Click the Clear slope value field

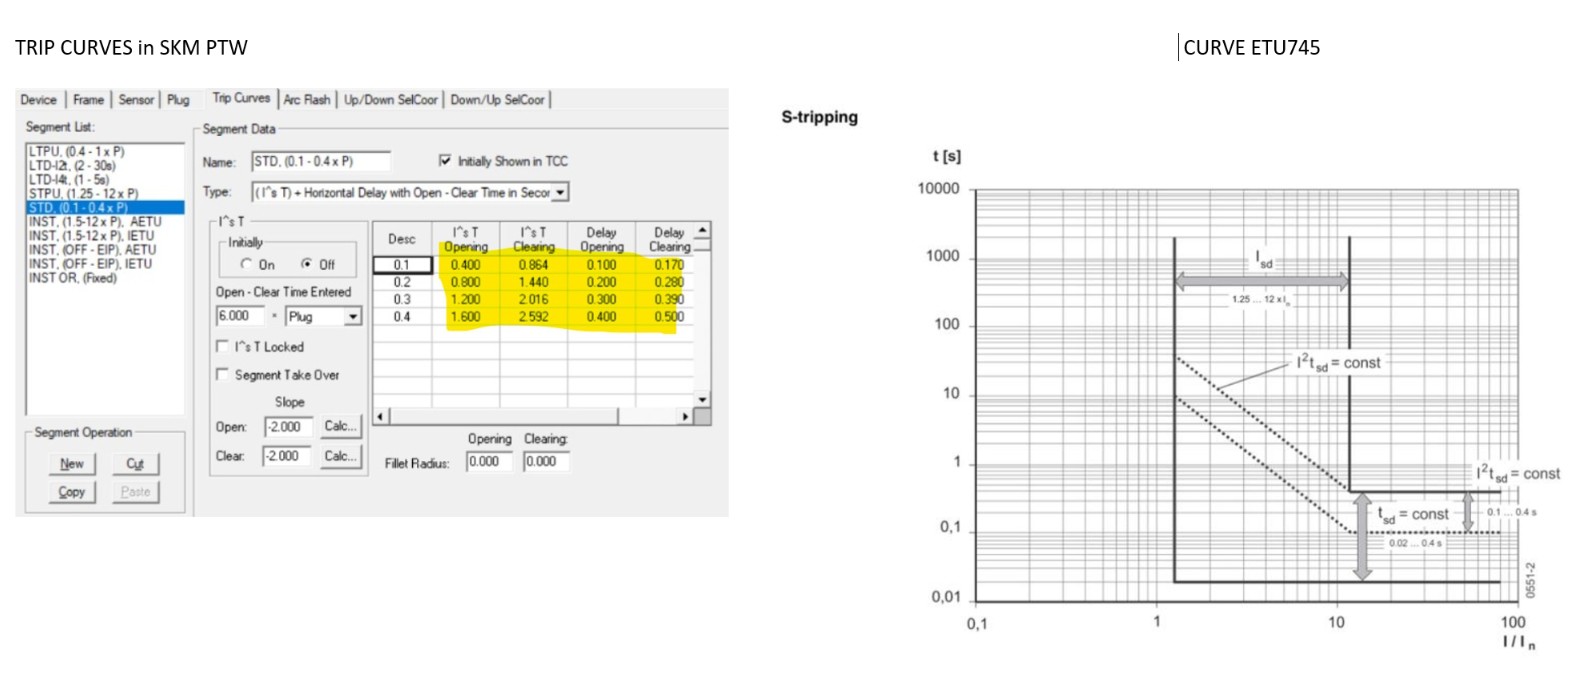pos(287,456)
